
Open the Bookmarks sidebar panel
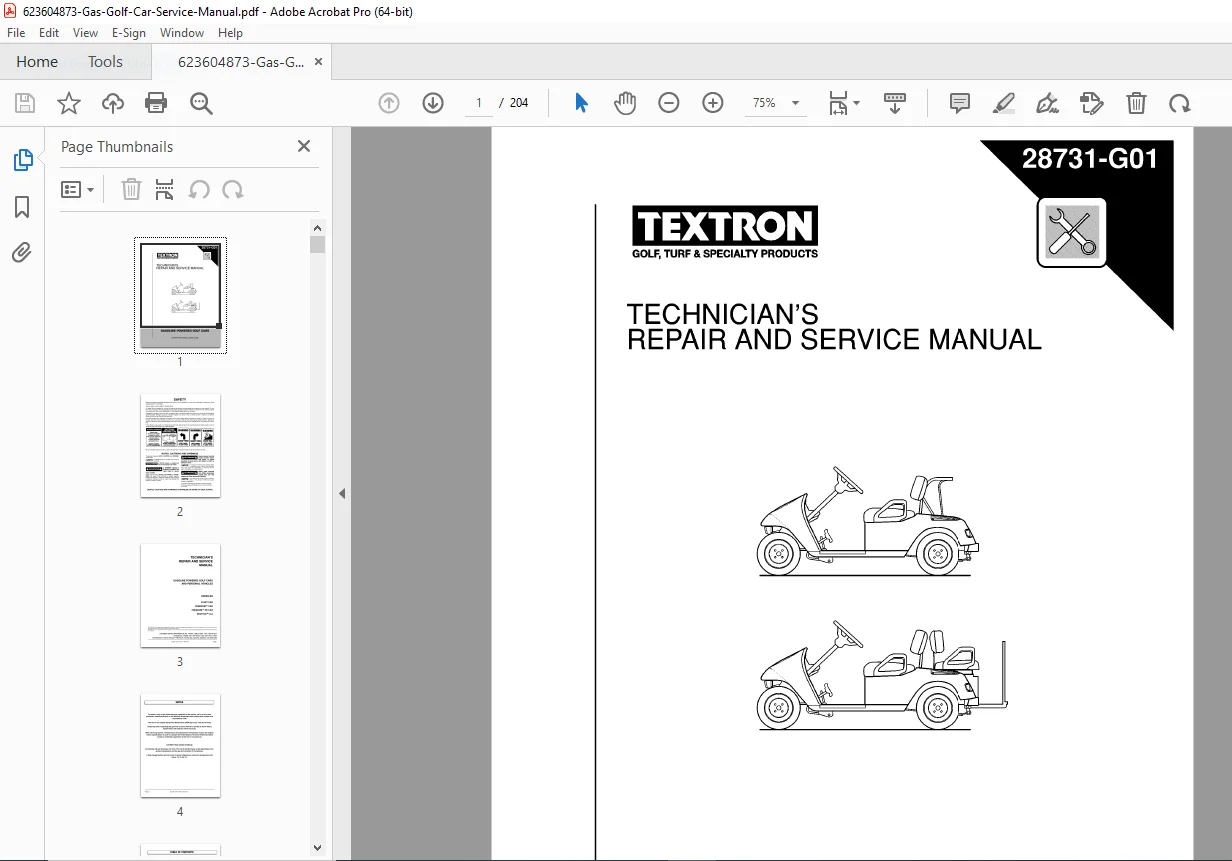tap(22, 207)
